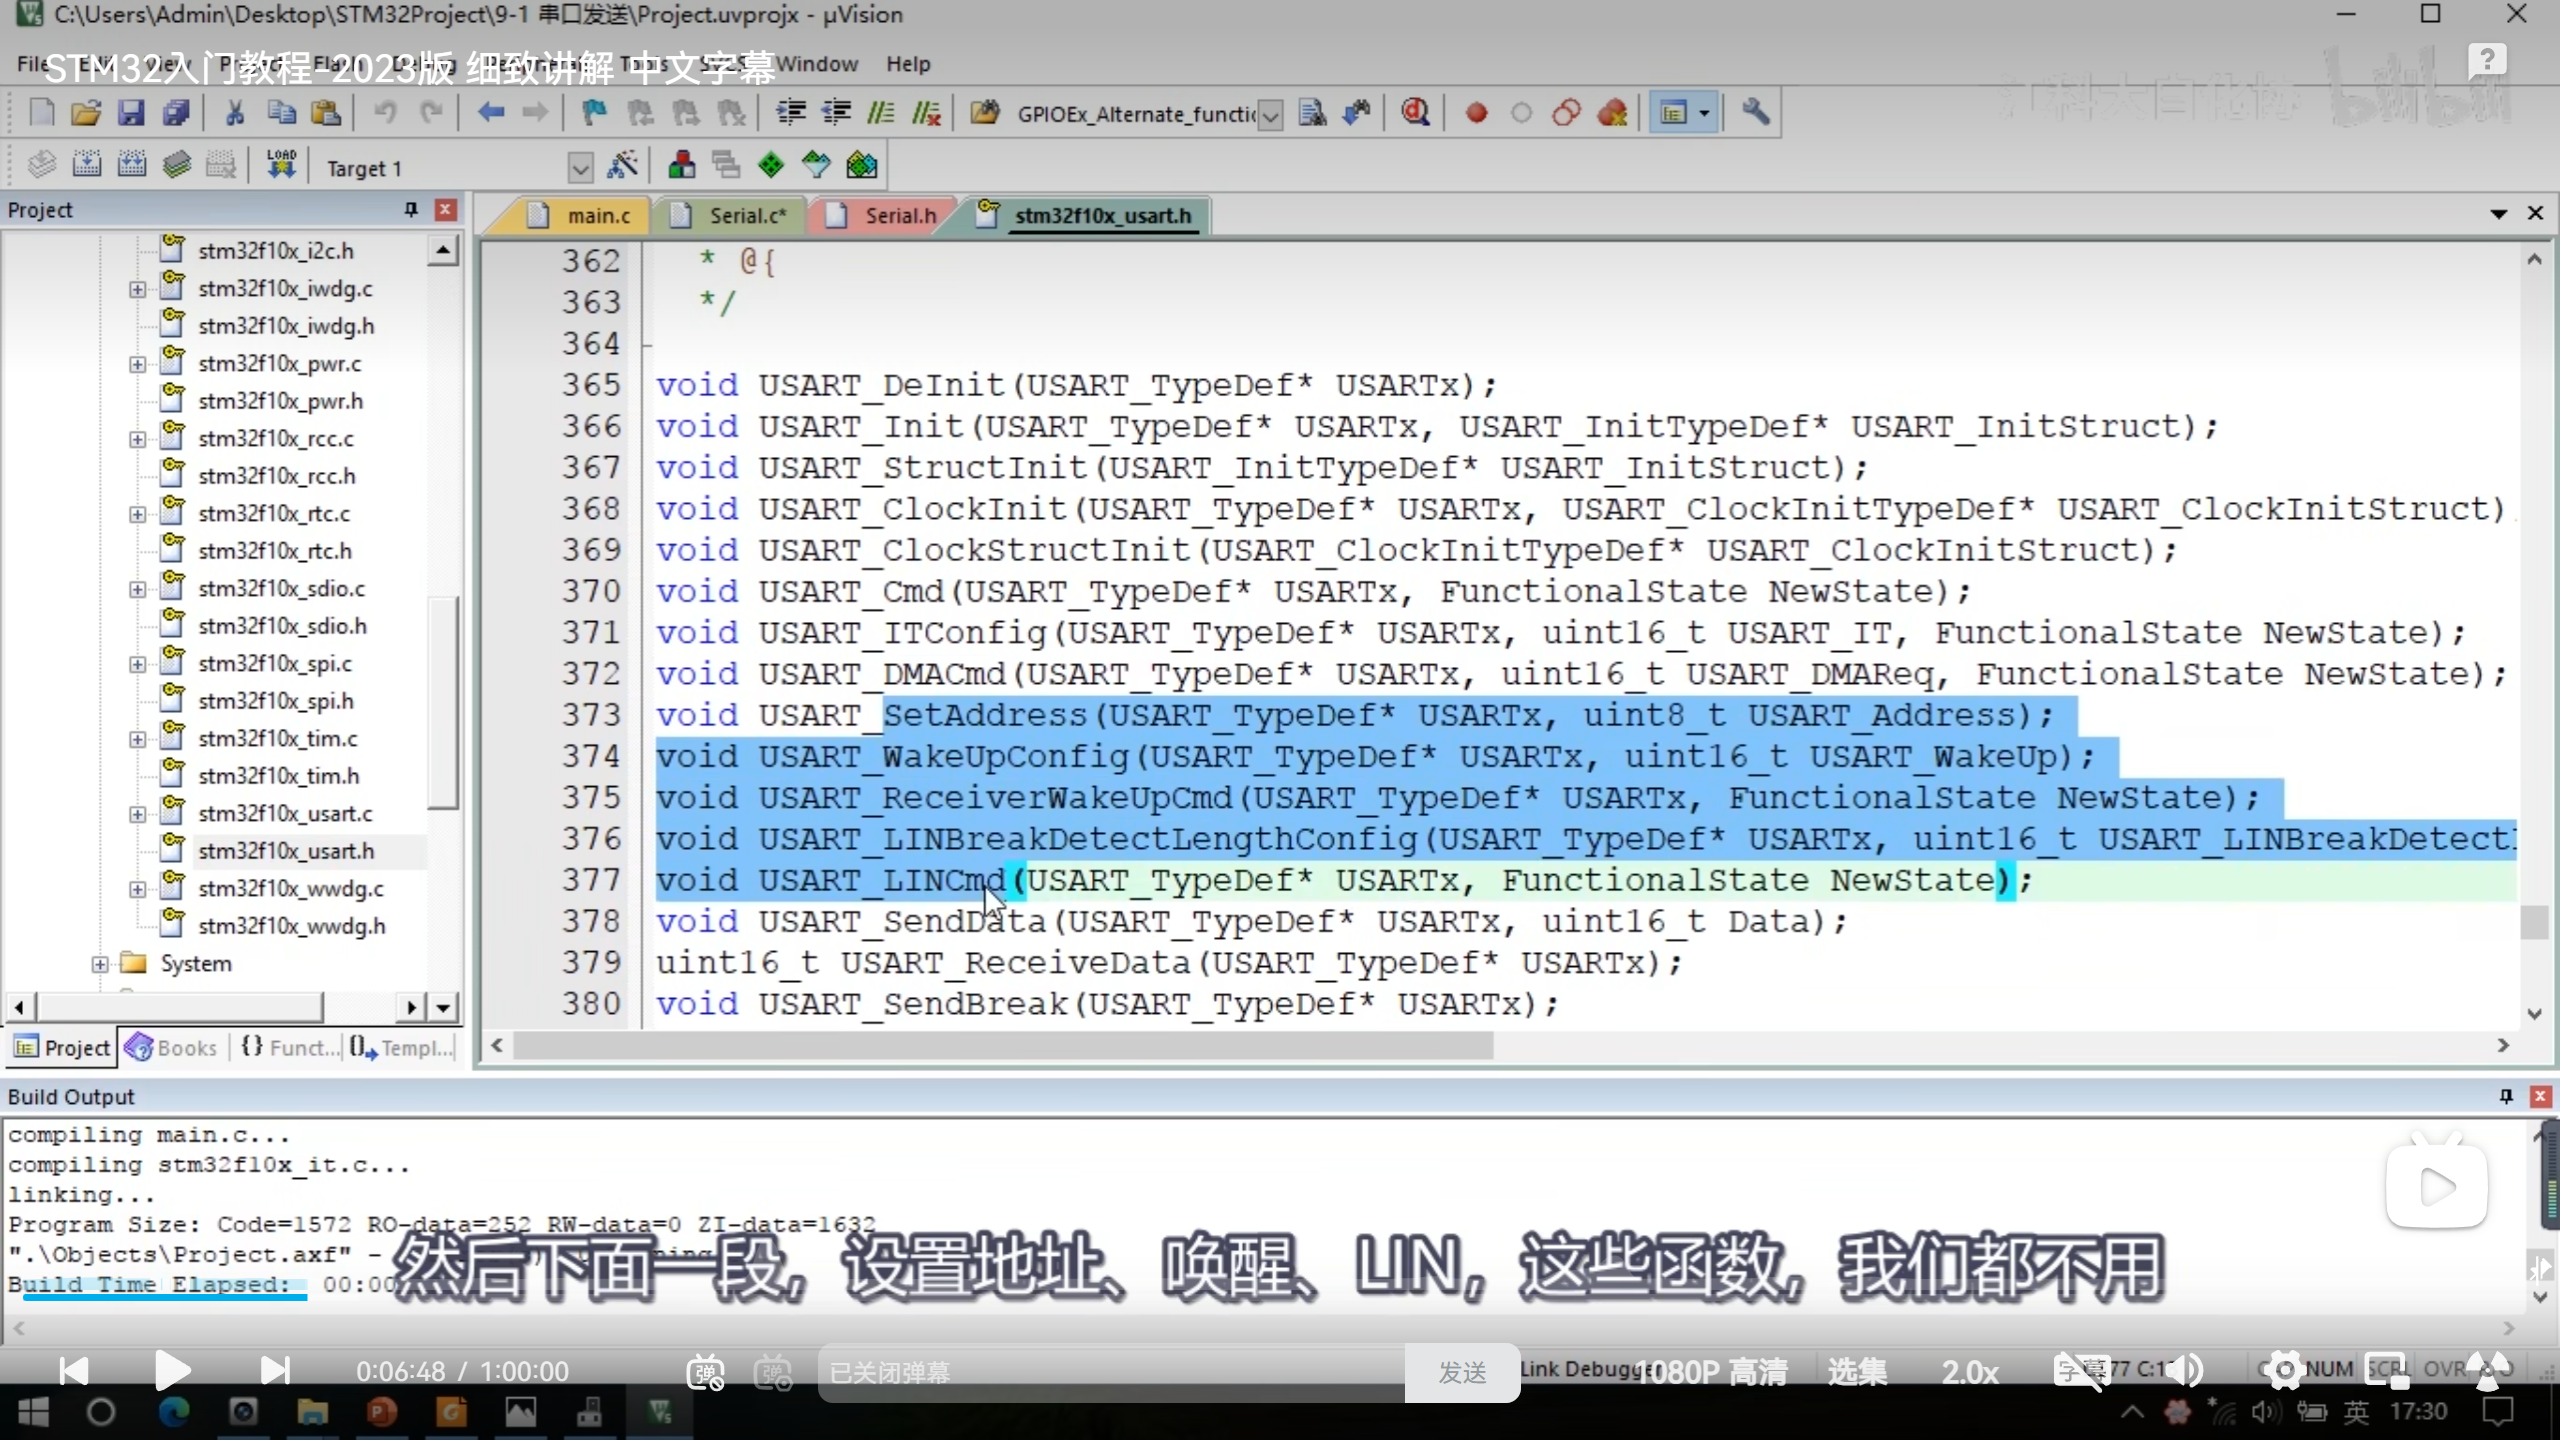Screen dimensions: 2560x1440
Task: Click the Start/Stop Debug Session icon
Action: pos(1414,113)
